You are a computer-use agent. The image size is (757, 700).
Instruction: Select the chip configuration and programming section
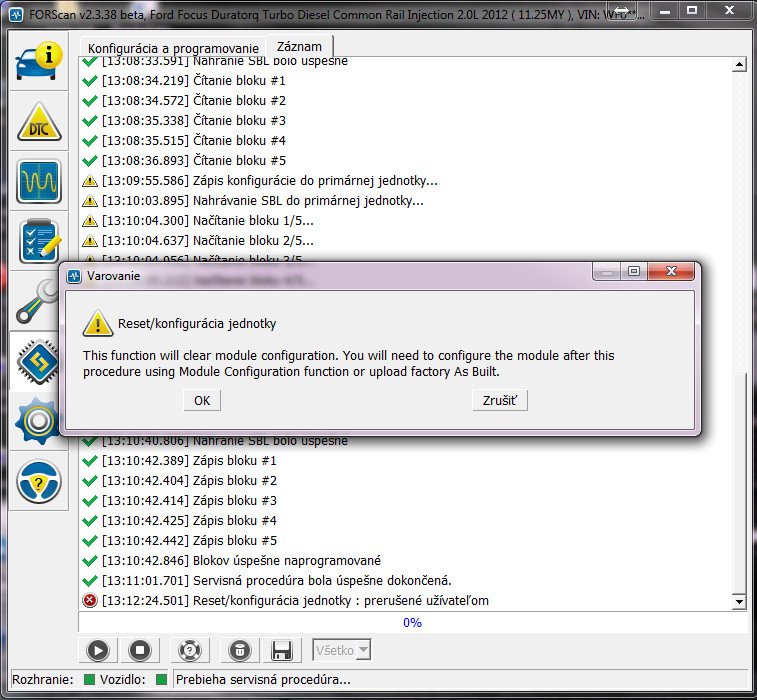(x=39, y=359)
